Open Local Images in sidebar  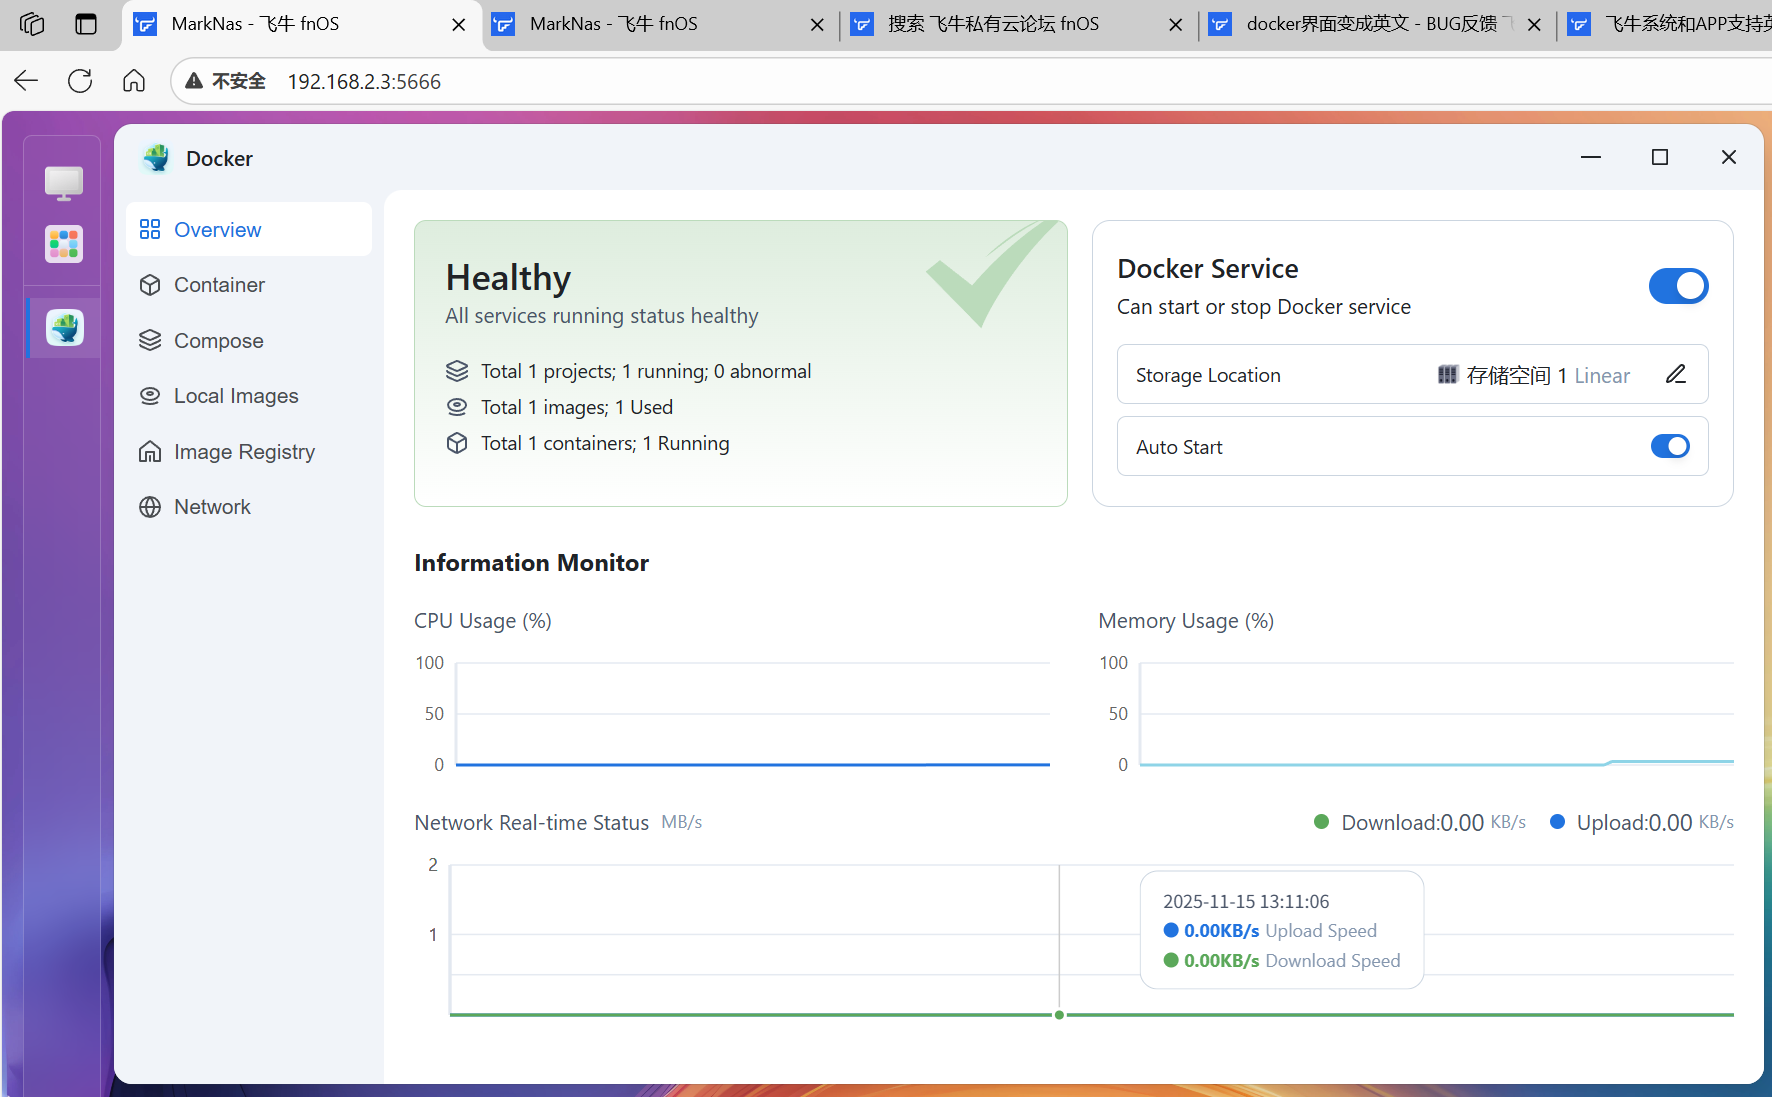[x=236, y=396]
